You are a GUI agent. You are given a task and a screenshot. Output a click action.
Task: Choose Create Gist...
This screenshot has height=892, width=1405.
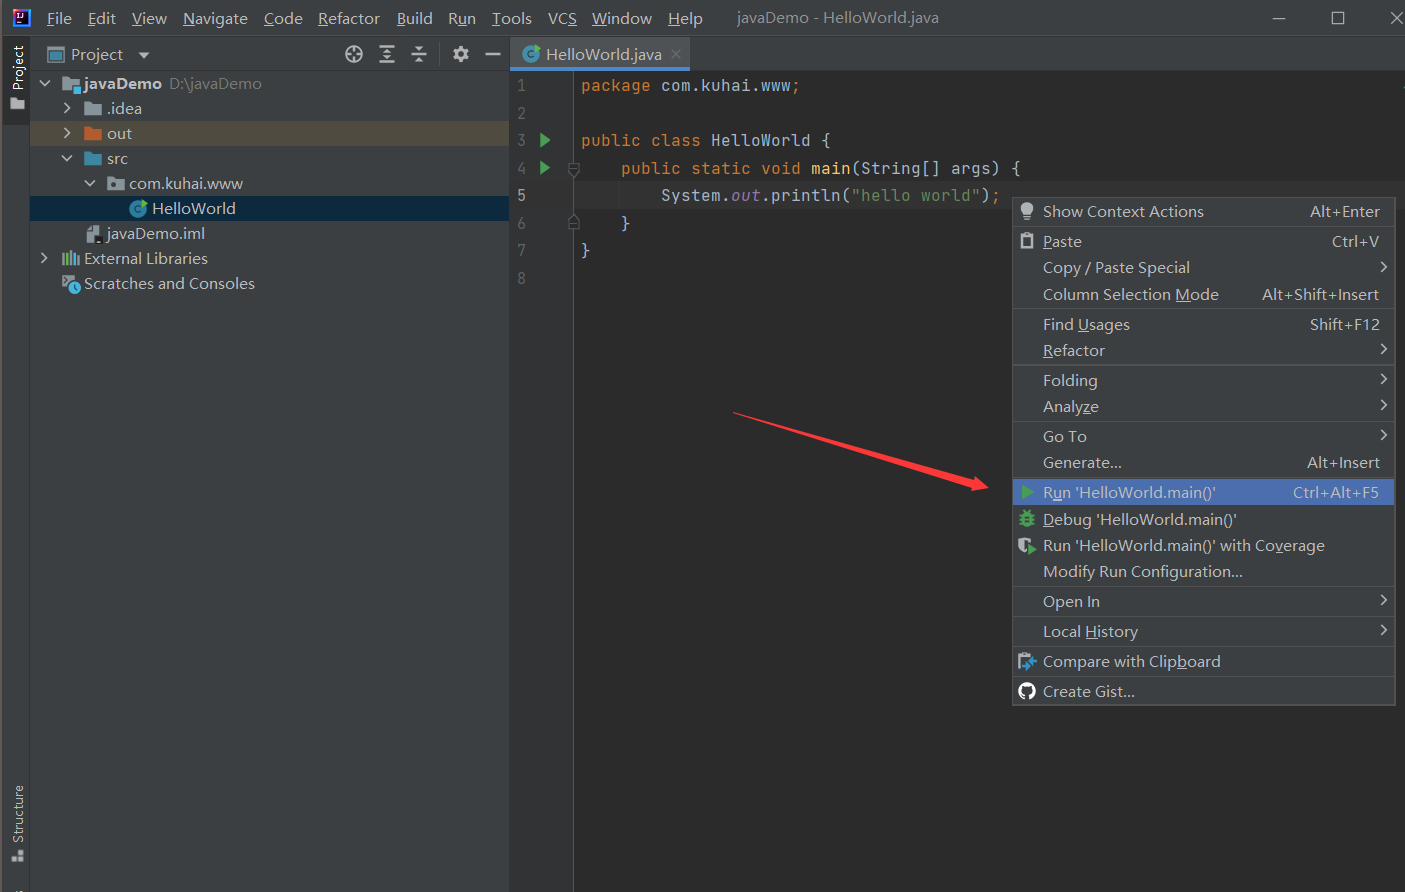(1203, 691)
